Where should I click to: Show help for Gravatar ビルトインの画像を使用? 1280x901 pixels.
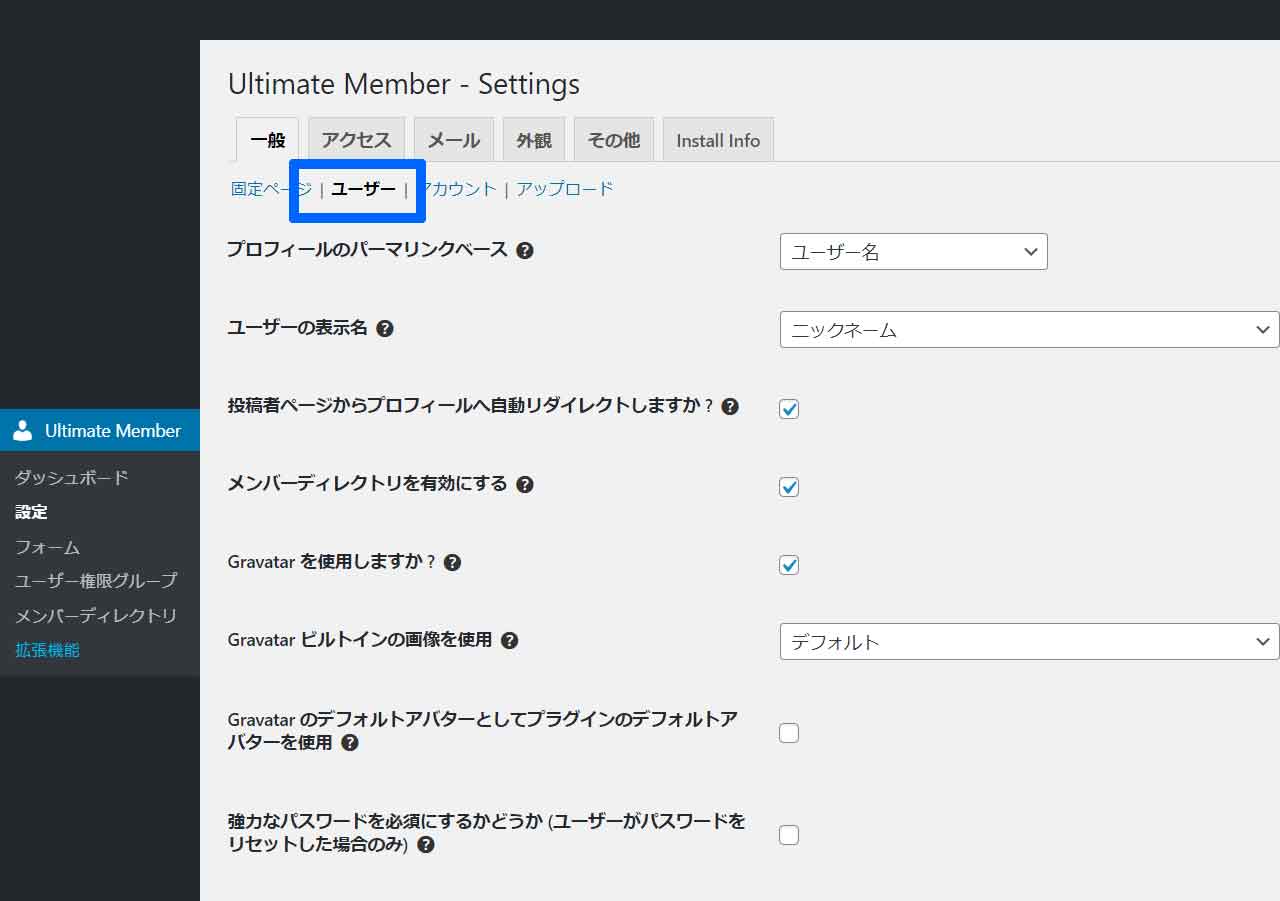coord(509,640)
